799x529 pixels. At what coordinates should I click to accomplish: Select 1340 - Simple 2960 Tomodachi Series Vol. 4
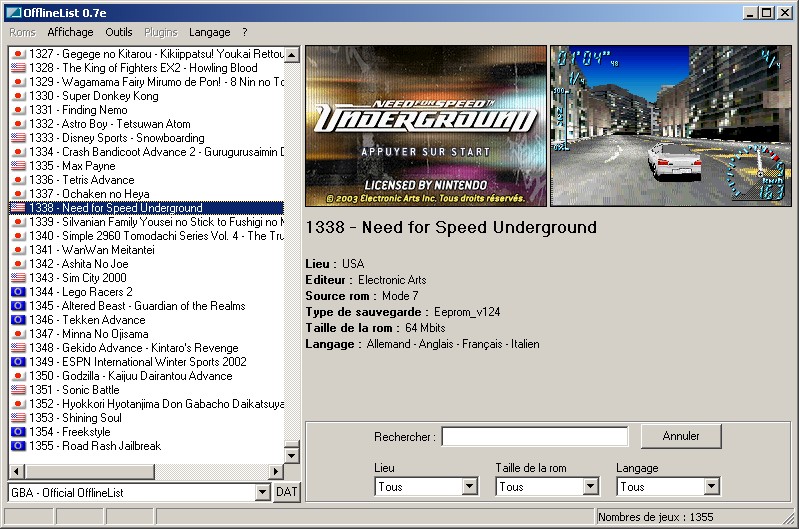tap(147, 236)
